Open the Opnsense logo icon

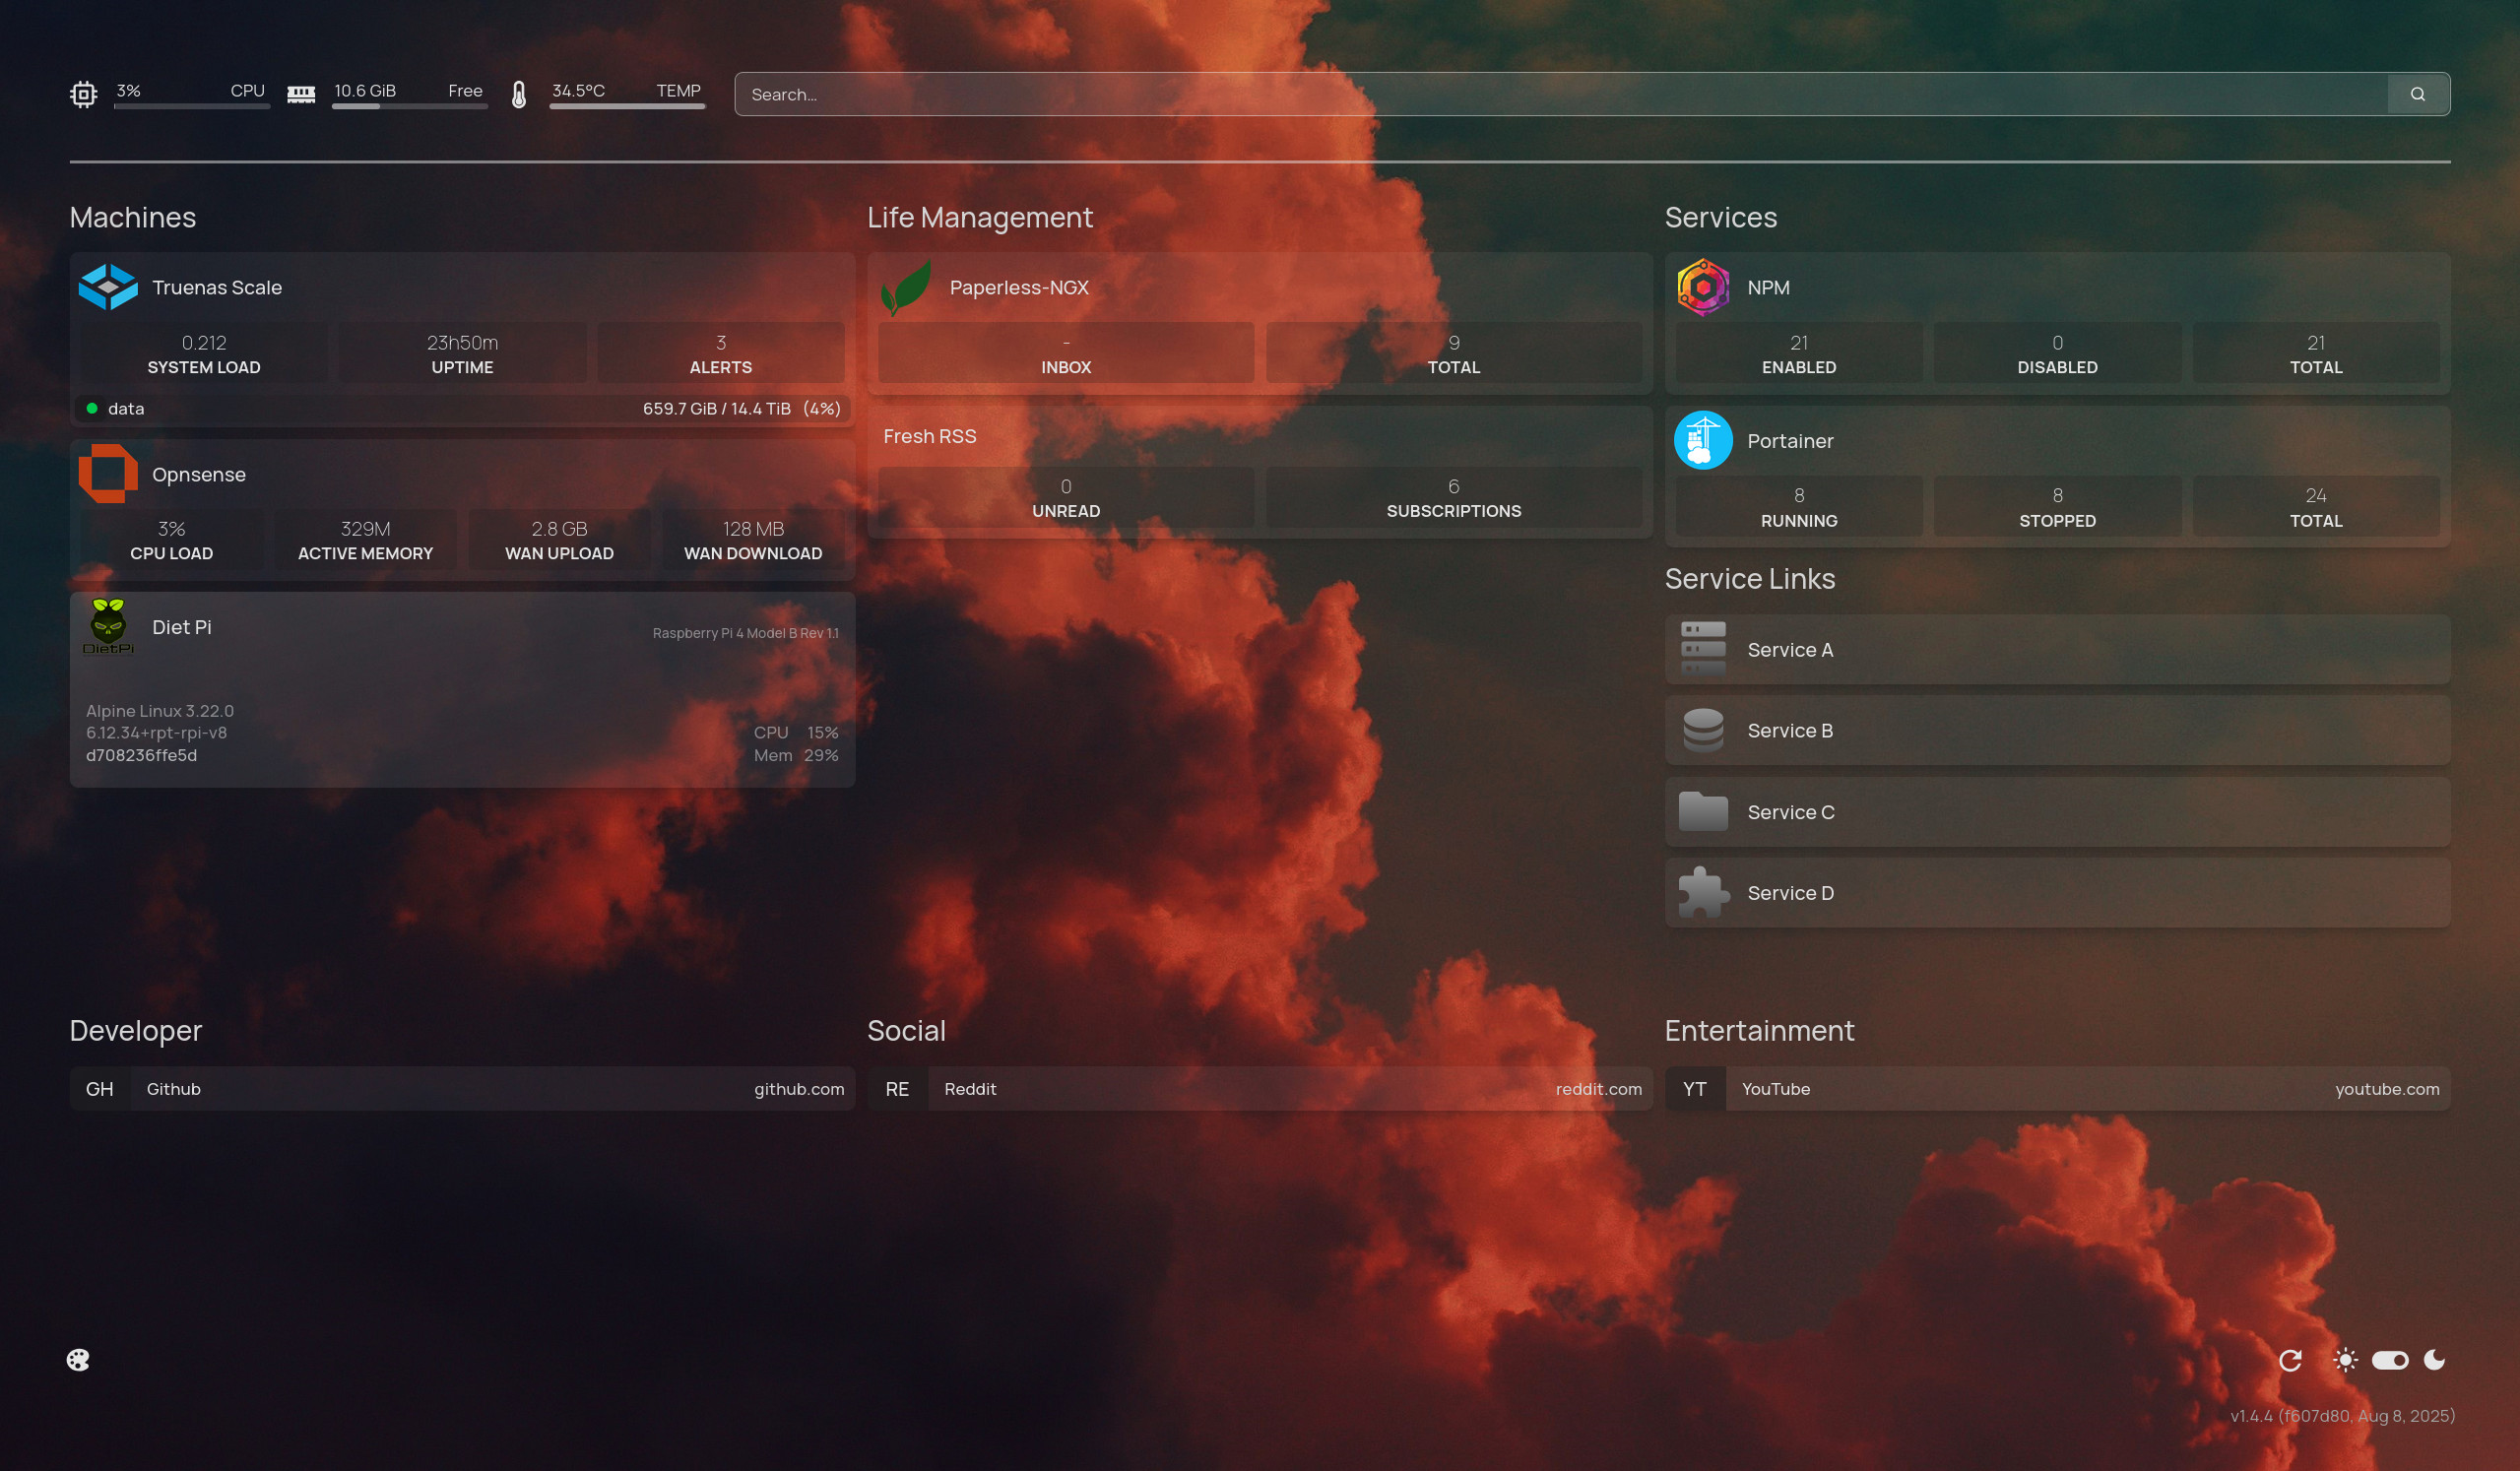click(x=108, y=474)
